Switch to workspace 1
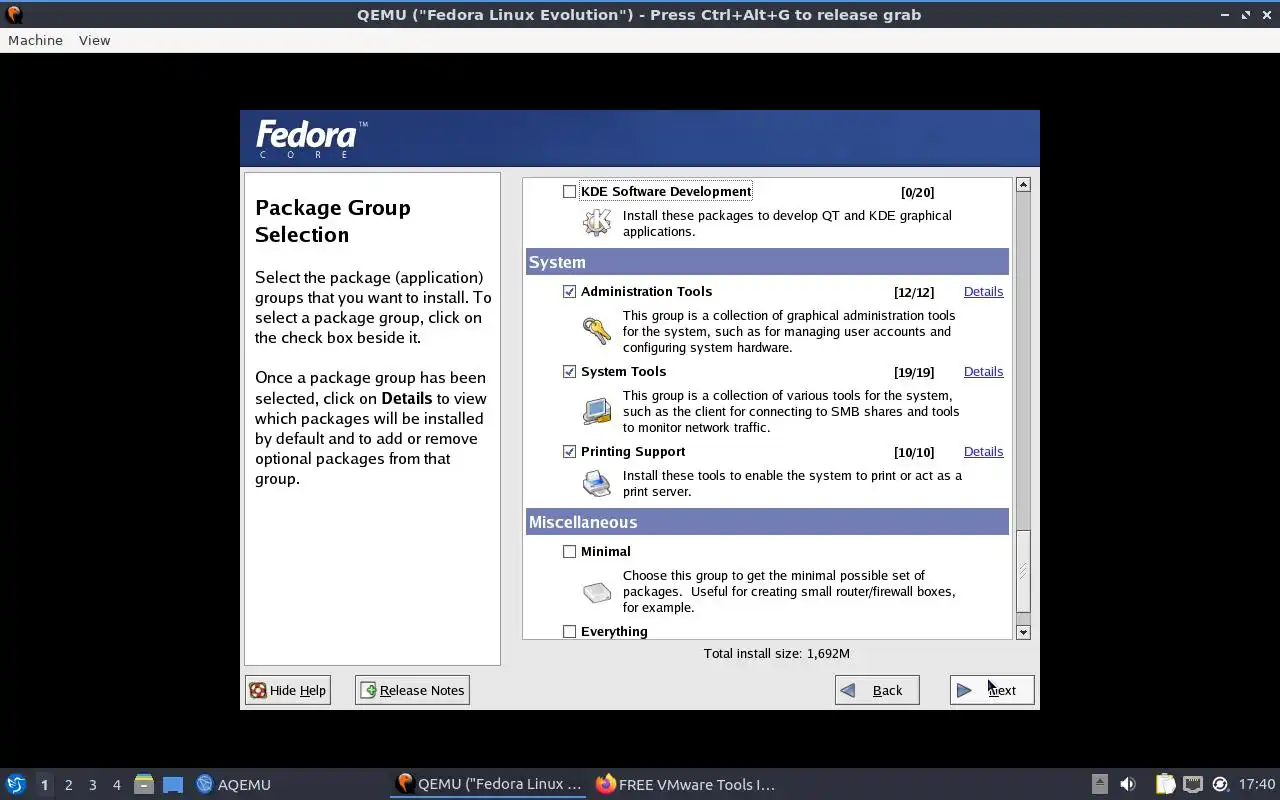The image size is (1280, 800). (44, 784)
